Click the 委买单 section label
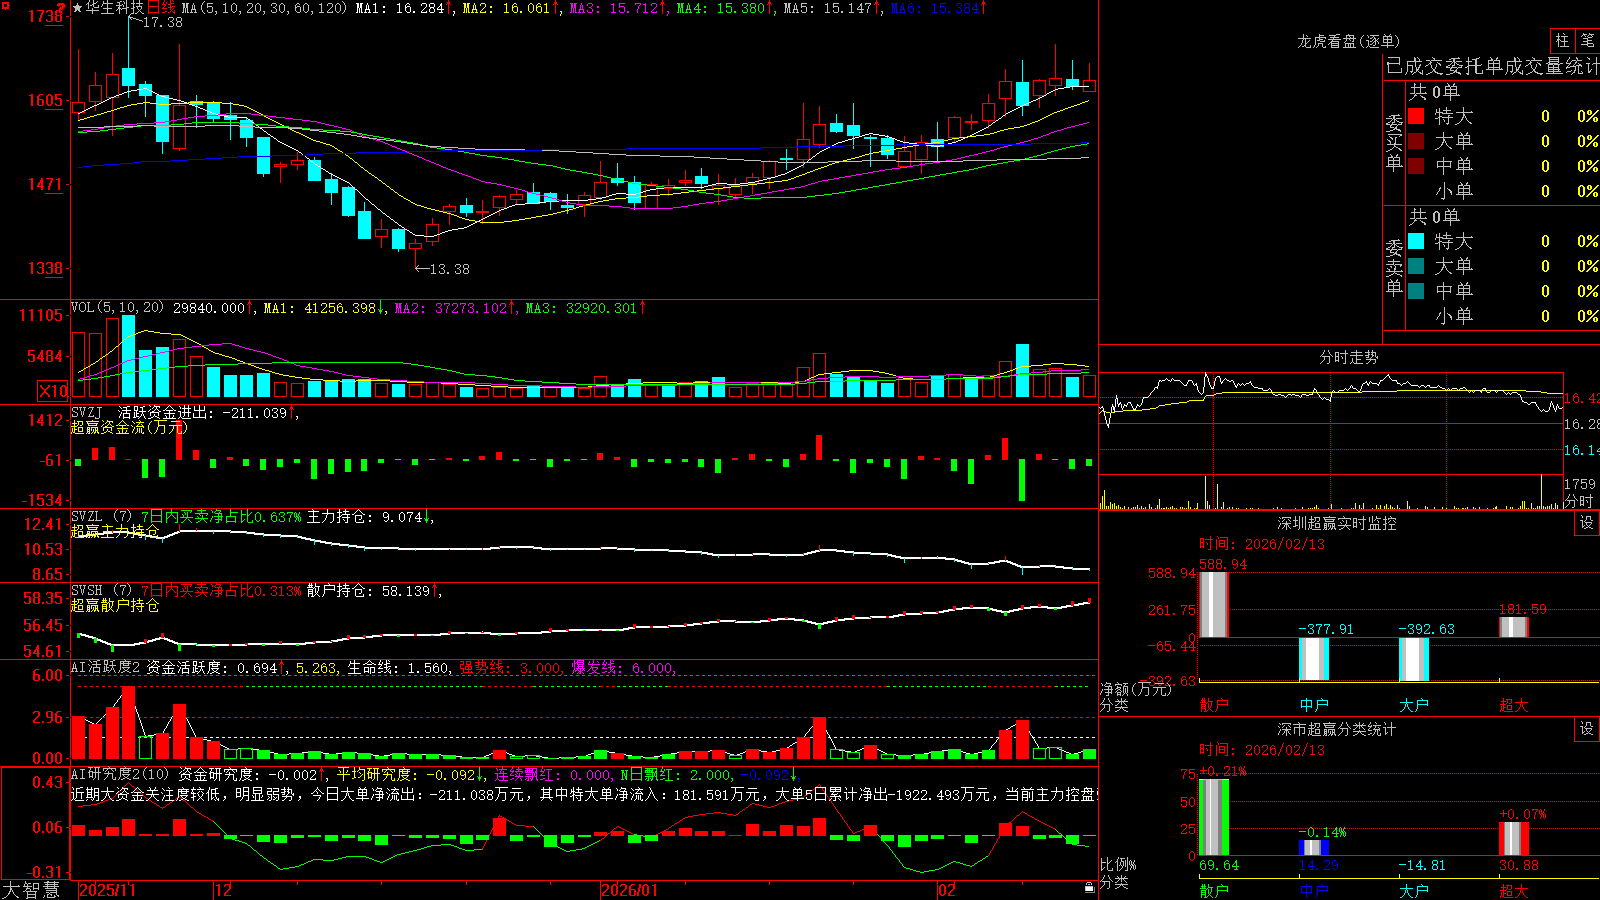This screenshot has width=1600, height=900. click(1394, 142)
